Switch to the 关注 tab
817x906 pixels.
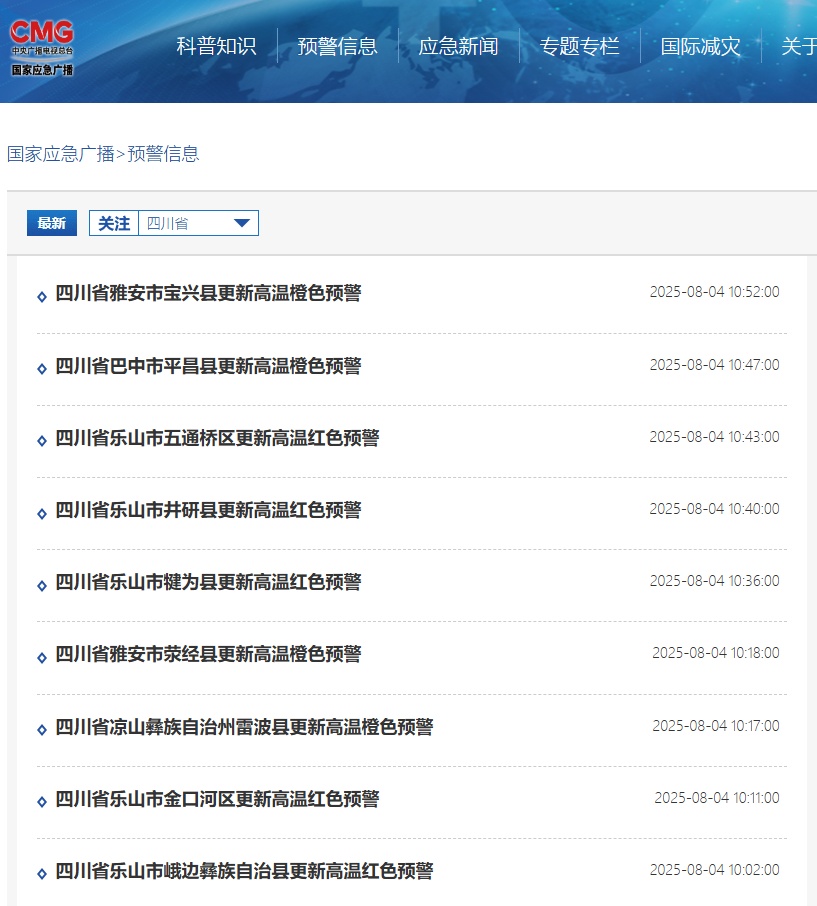click(x=112, y=222)
